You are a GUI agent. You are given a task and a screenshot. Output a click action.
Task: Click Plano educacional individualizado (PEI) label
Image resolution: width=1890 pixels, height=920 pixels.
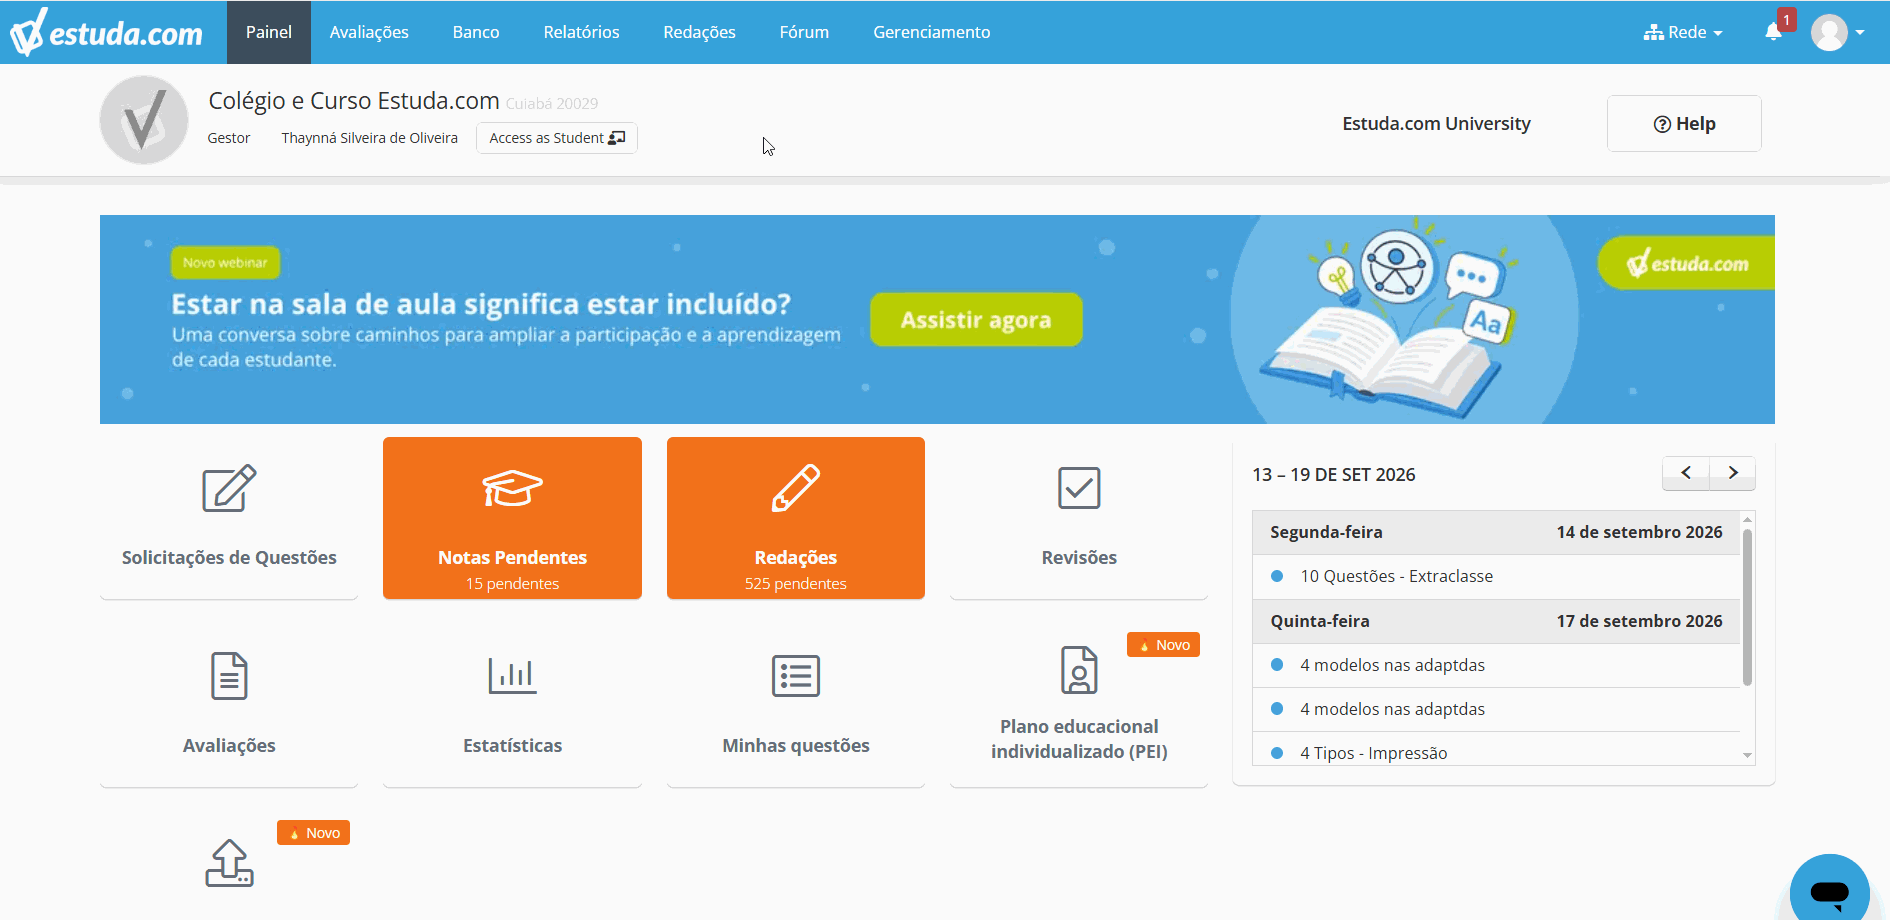[x=1079, y=739]
